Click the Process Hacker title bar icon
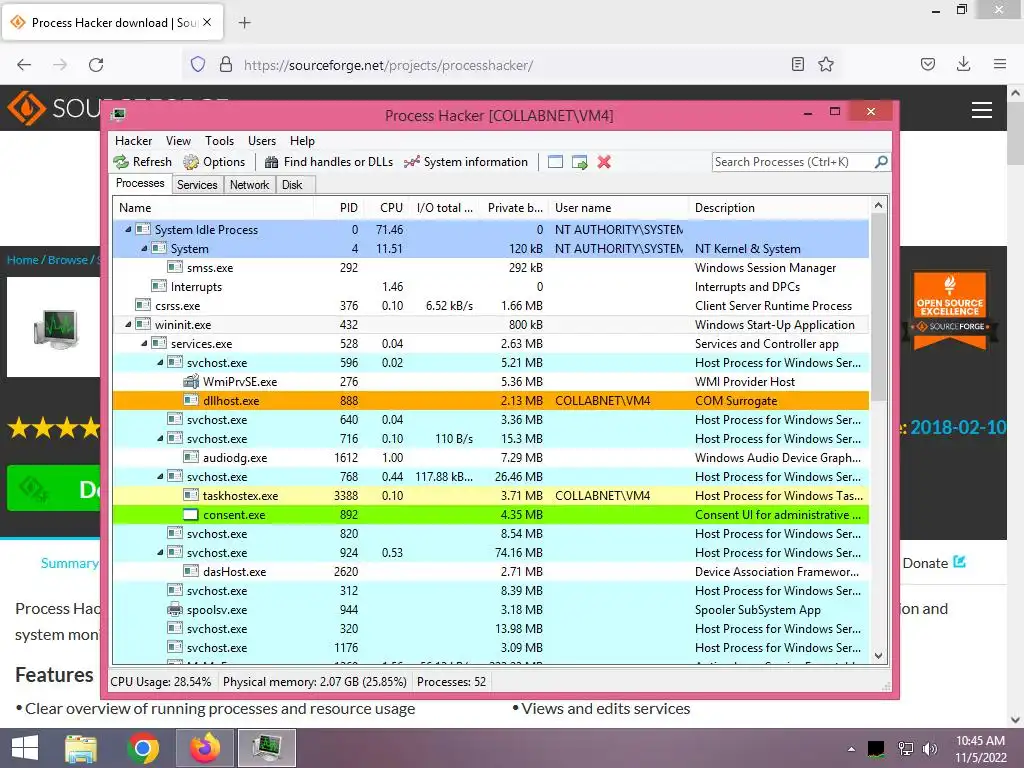Viewport: 1024px width, 768px height. (118, 115)
